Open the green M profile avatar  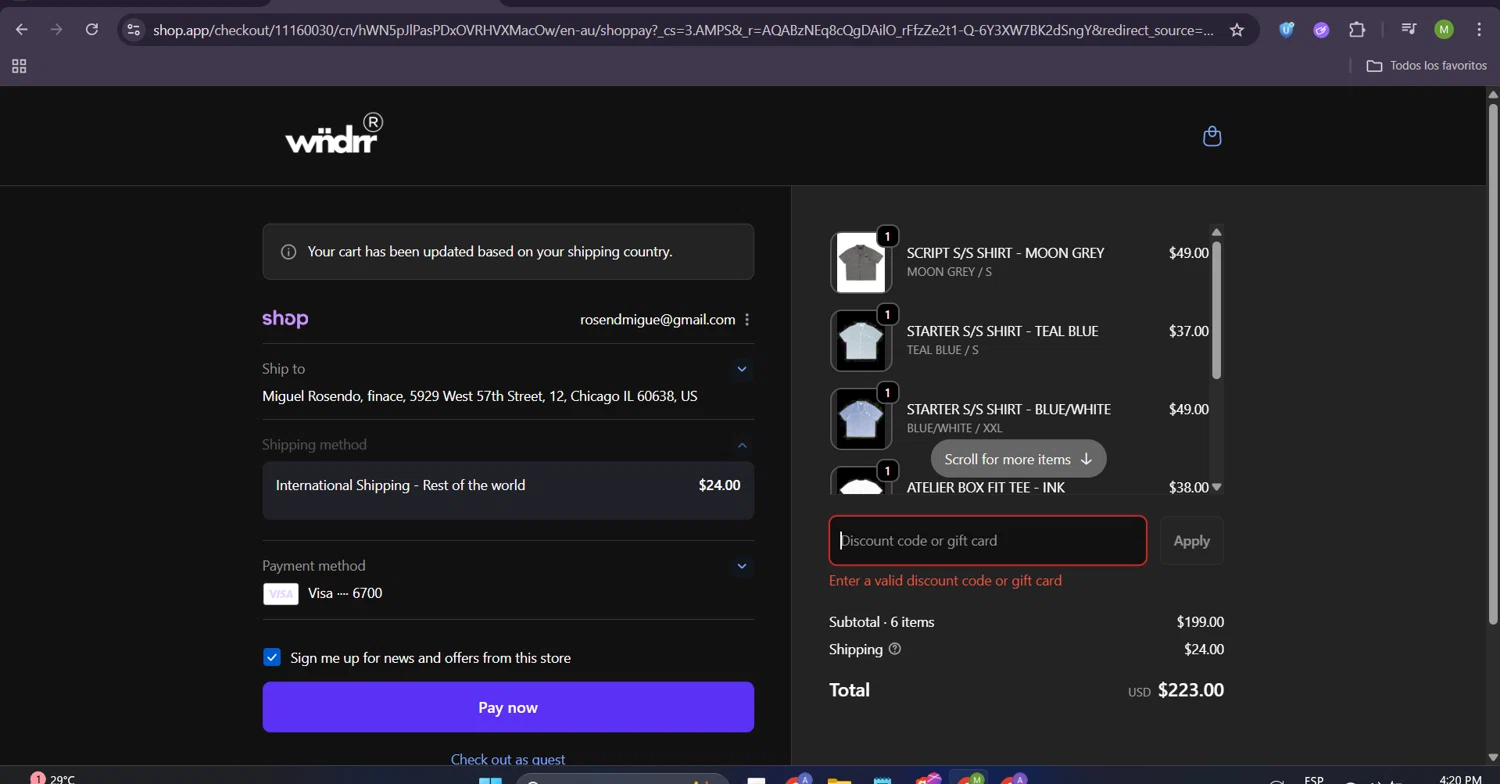point(1444,30)
